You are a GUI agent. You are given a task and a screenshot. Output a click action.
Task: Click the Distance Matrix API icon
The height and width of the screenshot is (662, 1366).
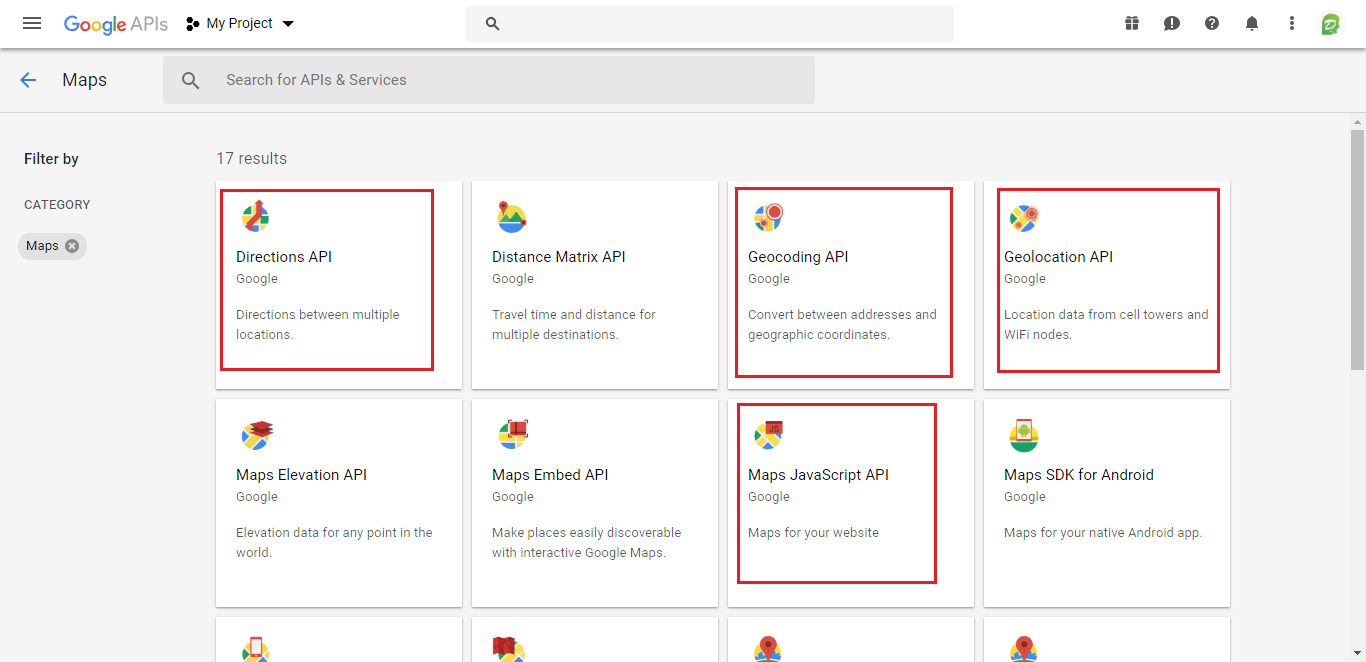tap(512, 216)
